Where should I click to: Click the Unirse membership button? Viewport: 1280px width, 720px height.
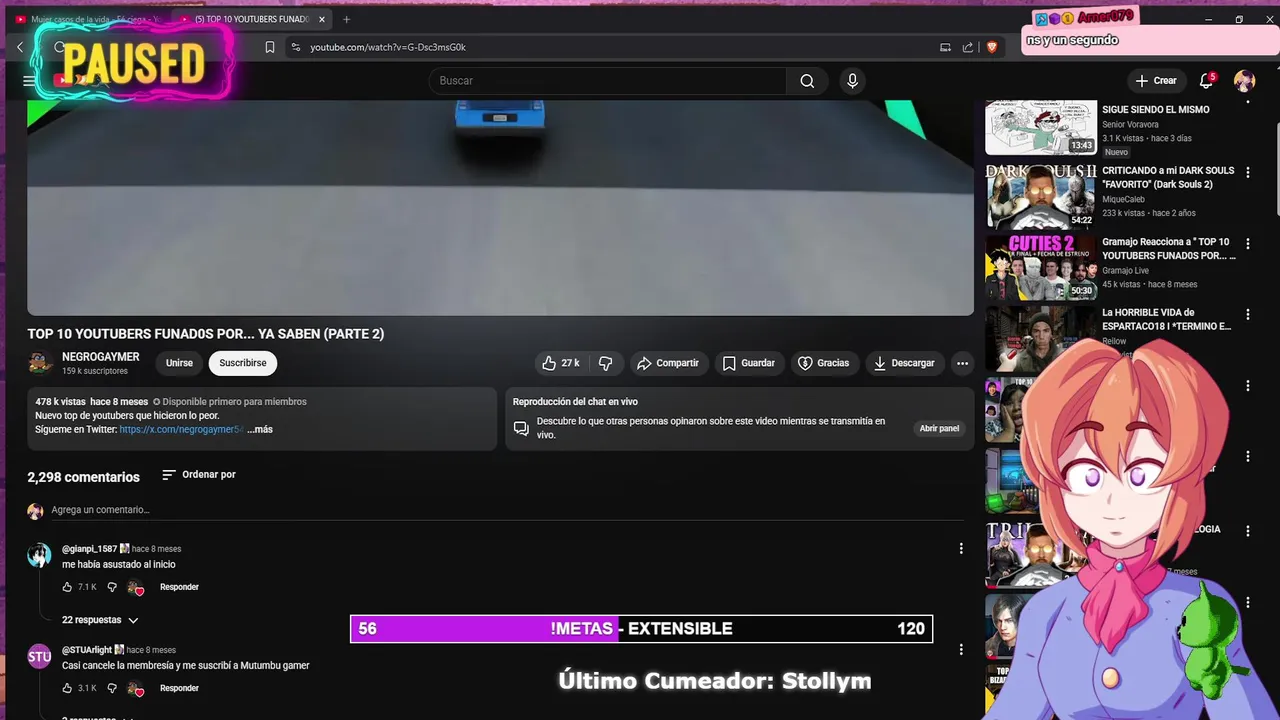tap(179, 363)
